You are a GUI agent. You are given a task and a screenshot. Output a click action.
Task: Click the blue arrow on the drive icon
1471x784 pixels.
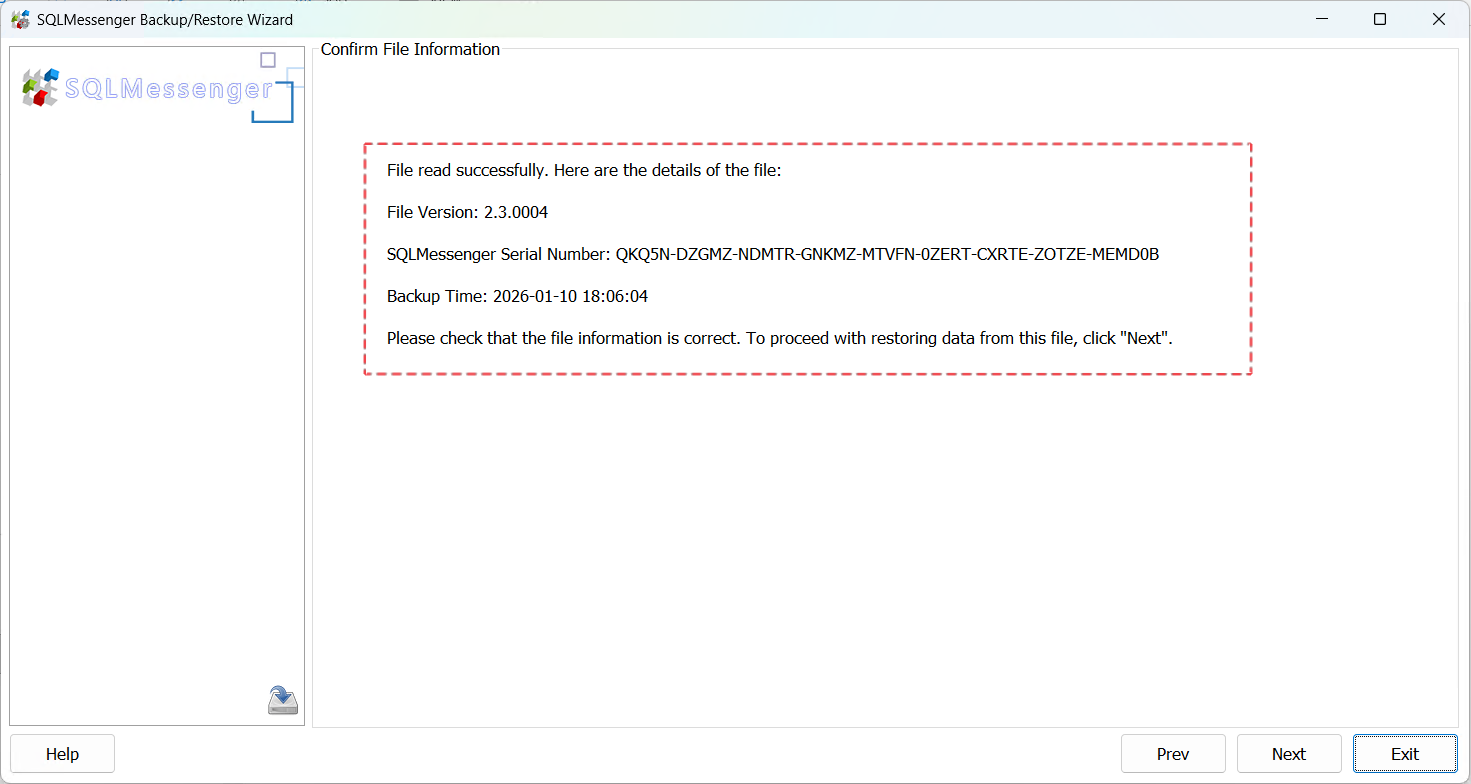[281, 696]
